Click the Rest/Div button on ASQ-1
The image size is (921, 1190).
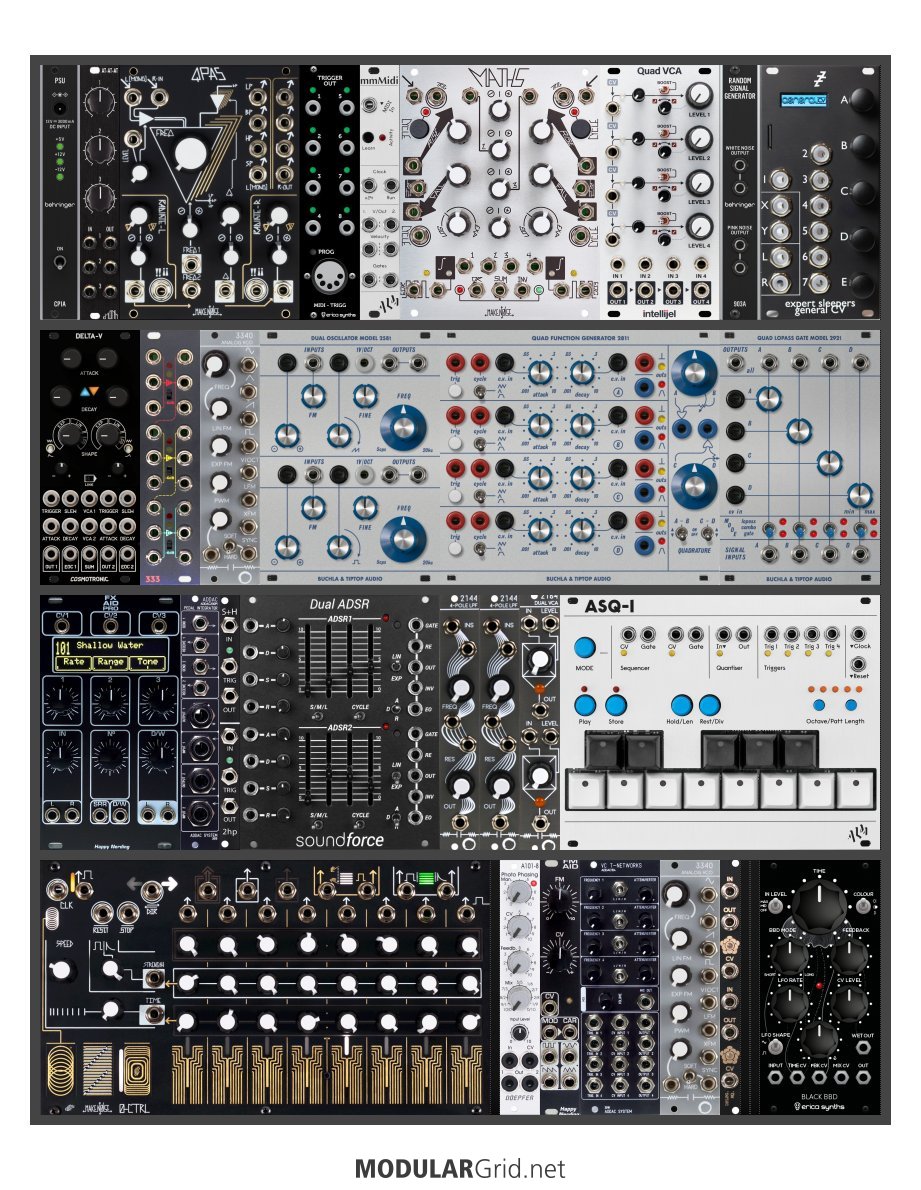(x=709, y=704)
